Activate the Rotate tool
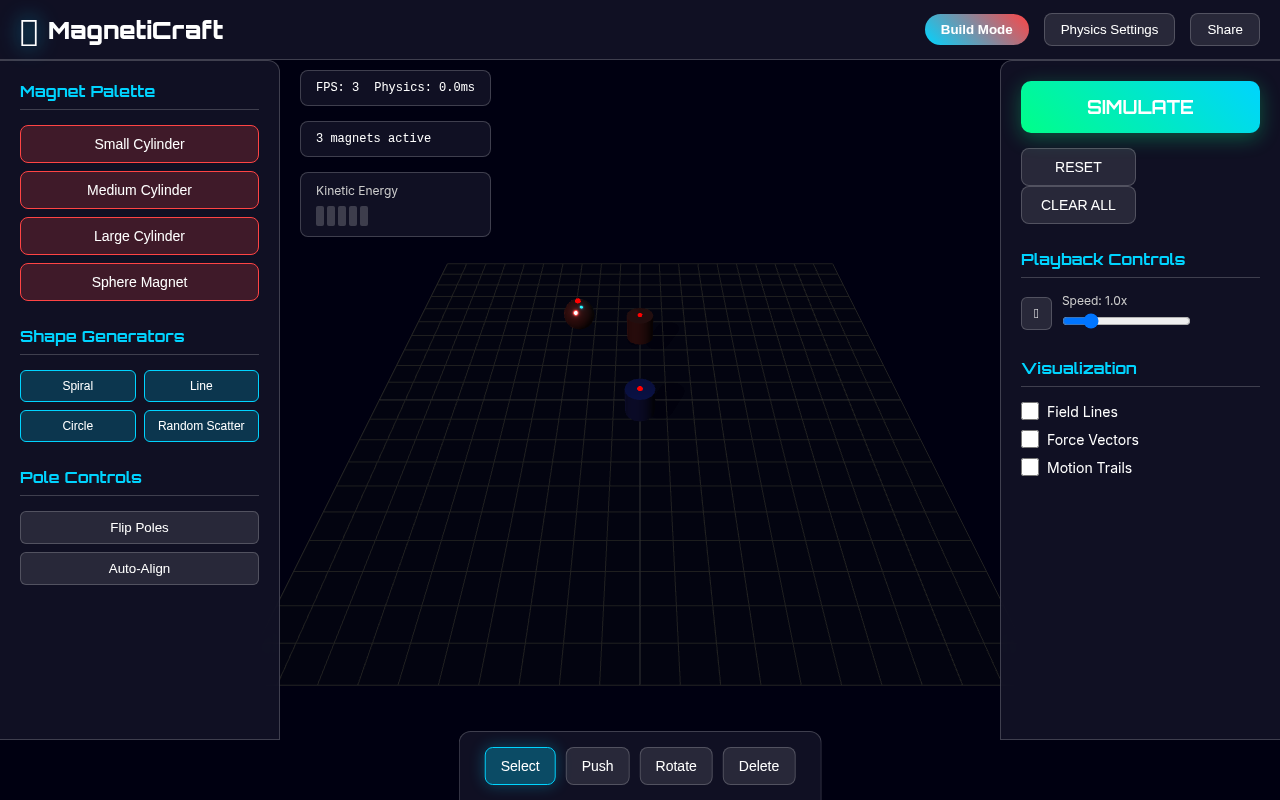This screenshot has height=800, width=1280. [x=676, y=766]
